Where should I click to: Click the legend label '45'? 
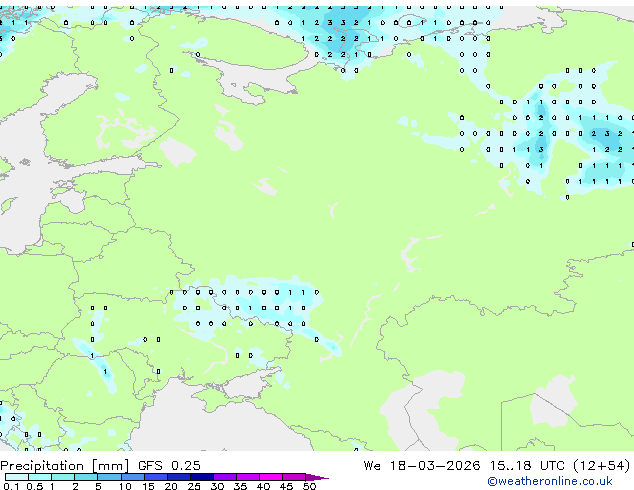(286, 486)
